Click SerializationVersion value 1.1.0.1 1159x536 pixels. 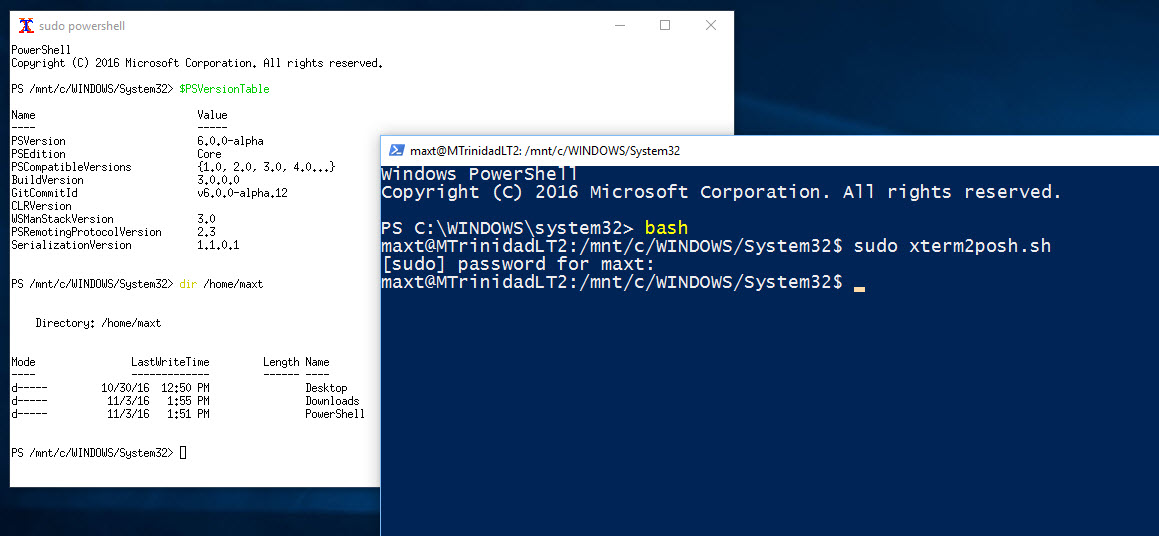[219, 245]
